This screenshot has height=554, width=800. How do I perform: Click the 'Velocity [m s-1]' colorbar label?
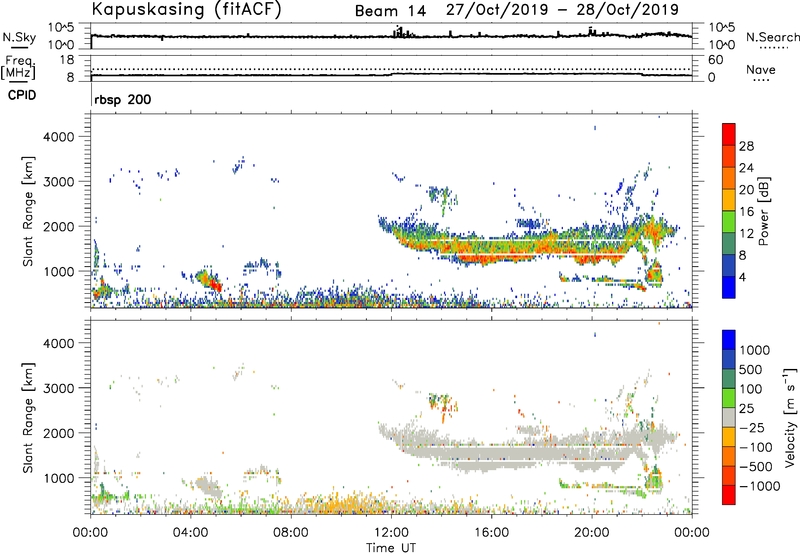coord(790,417)
